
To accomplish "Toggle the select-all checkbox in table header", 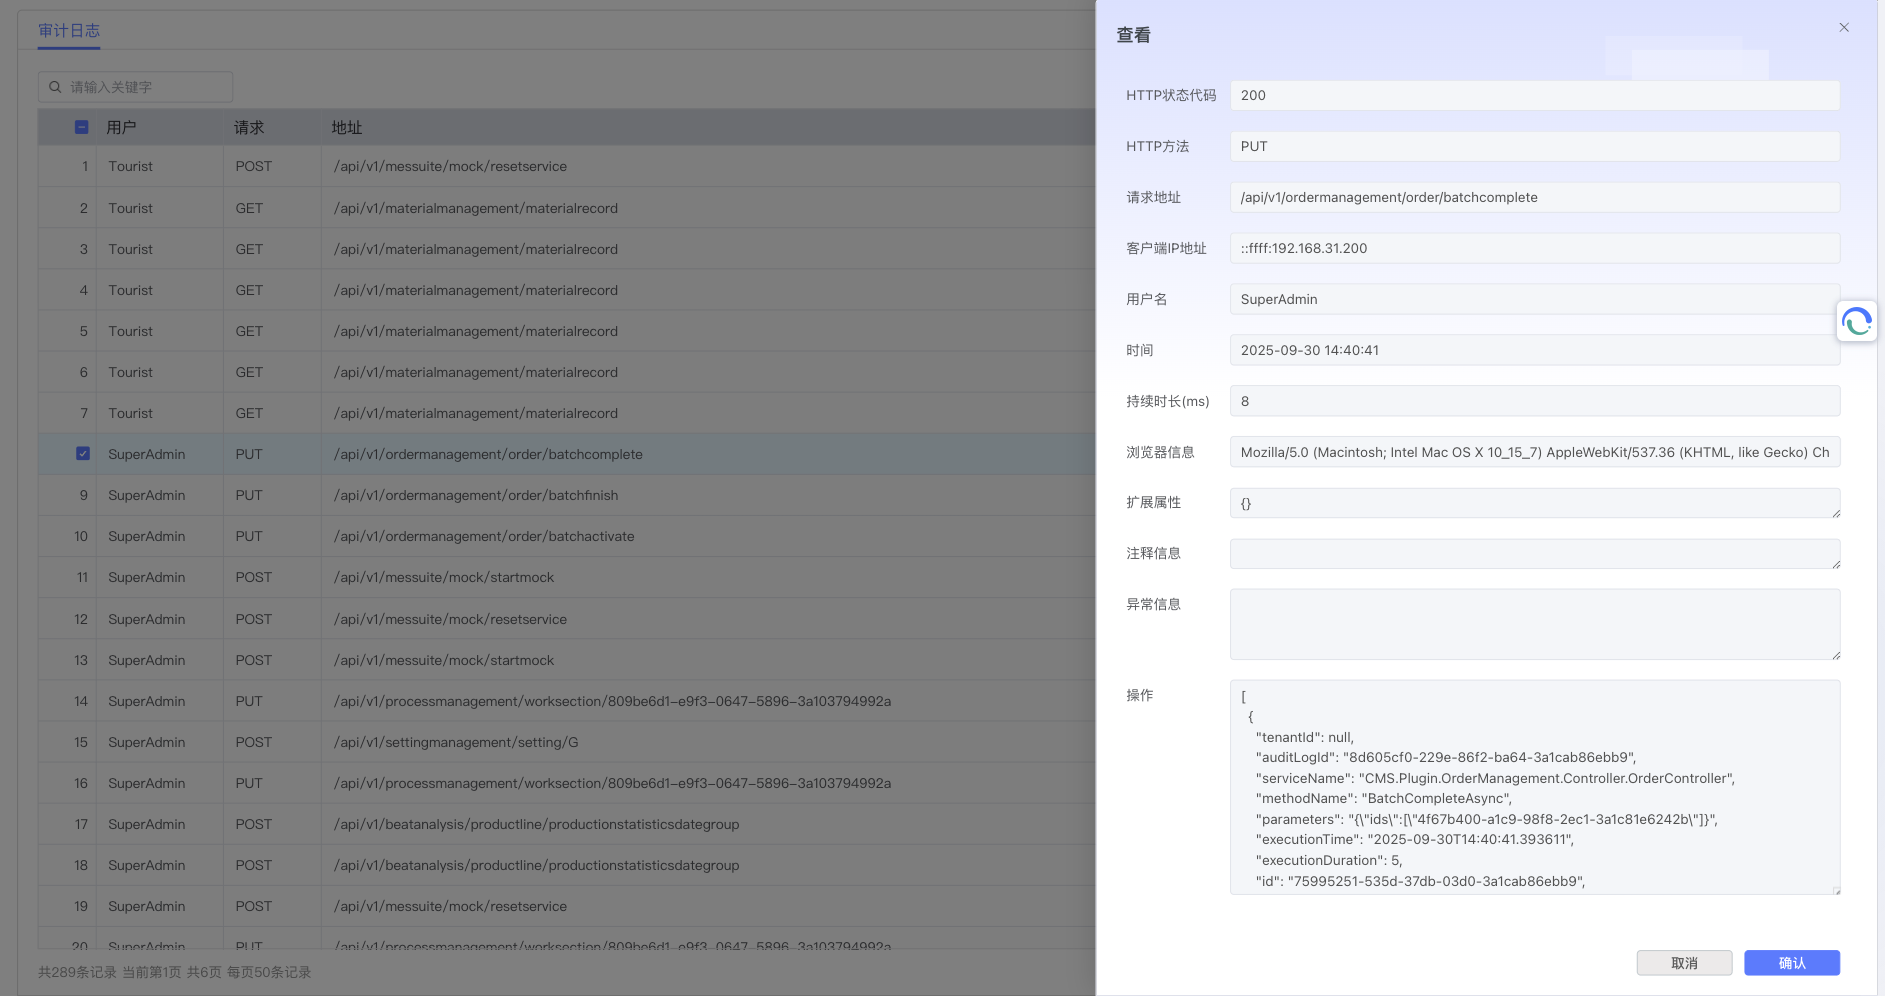I will point(82,127).
